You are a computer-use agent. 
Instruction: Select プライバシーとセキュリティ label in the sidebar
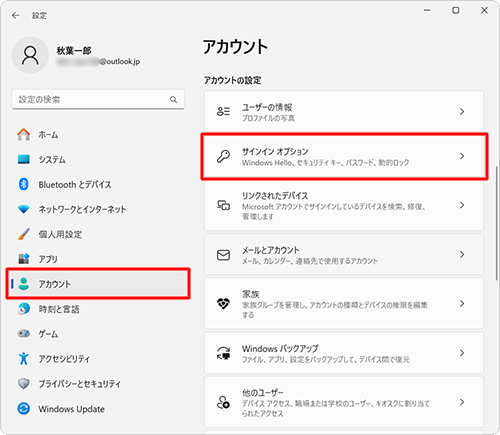tap(79, 384)
